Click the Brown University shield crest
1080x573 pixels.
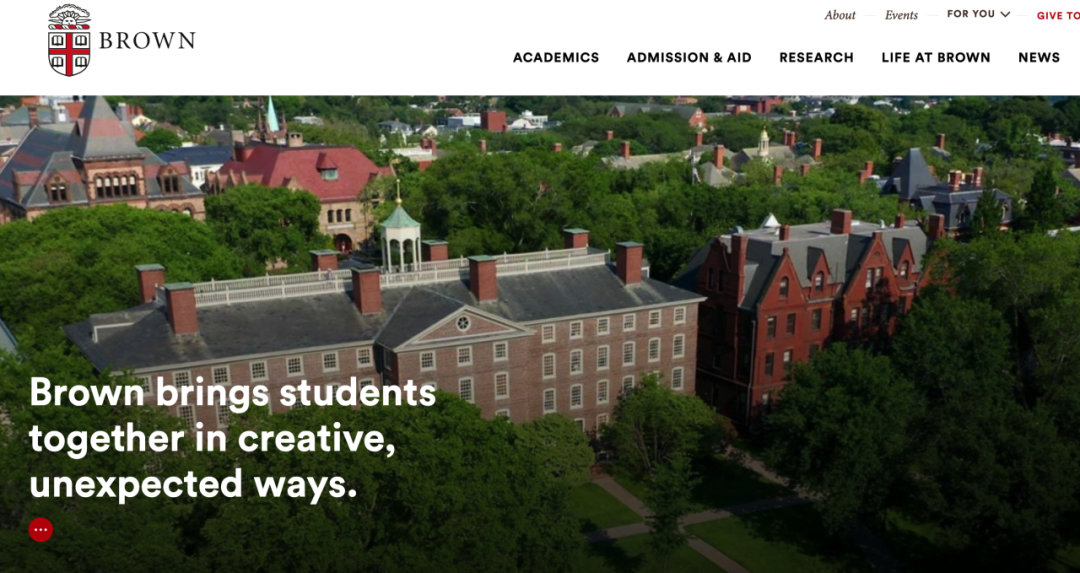(69, 40)
